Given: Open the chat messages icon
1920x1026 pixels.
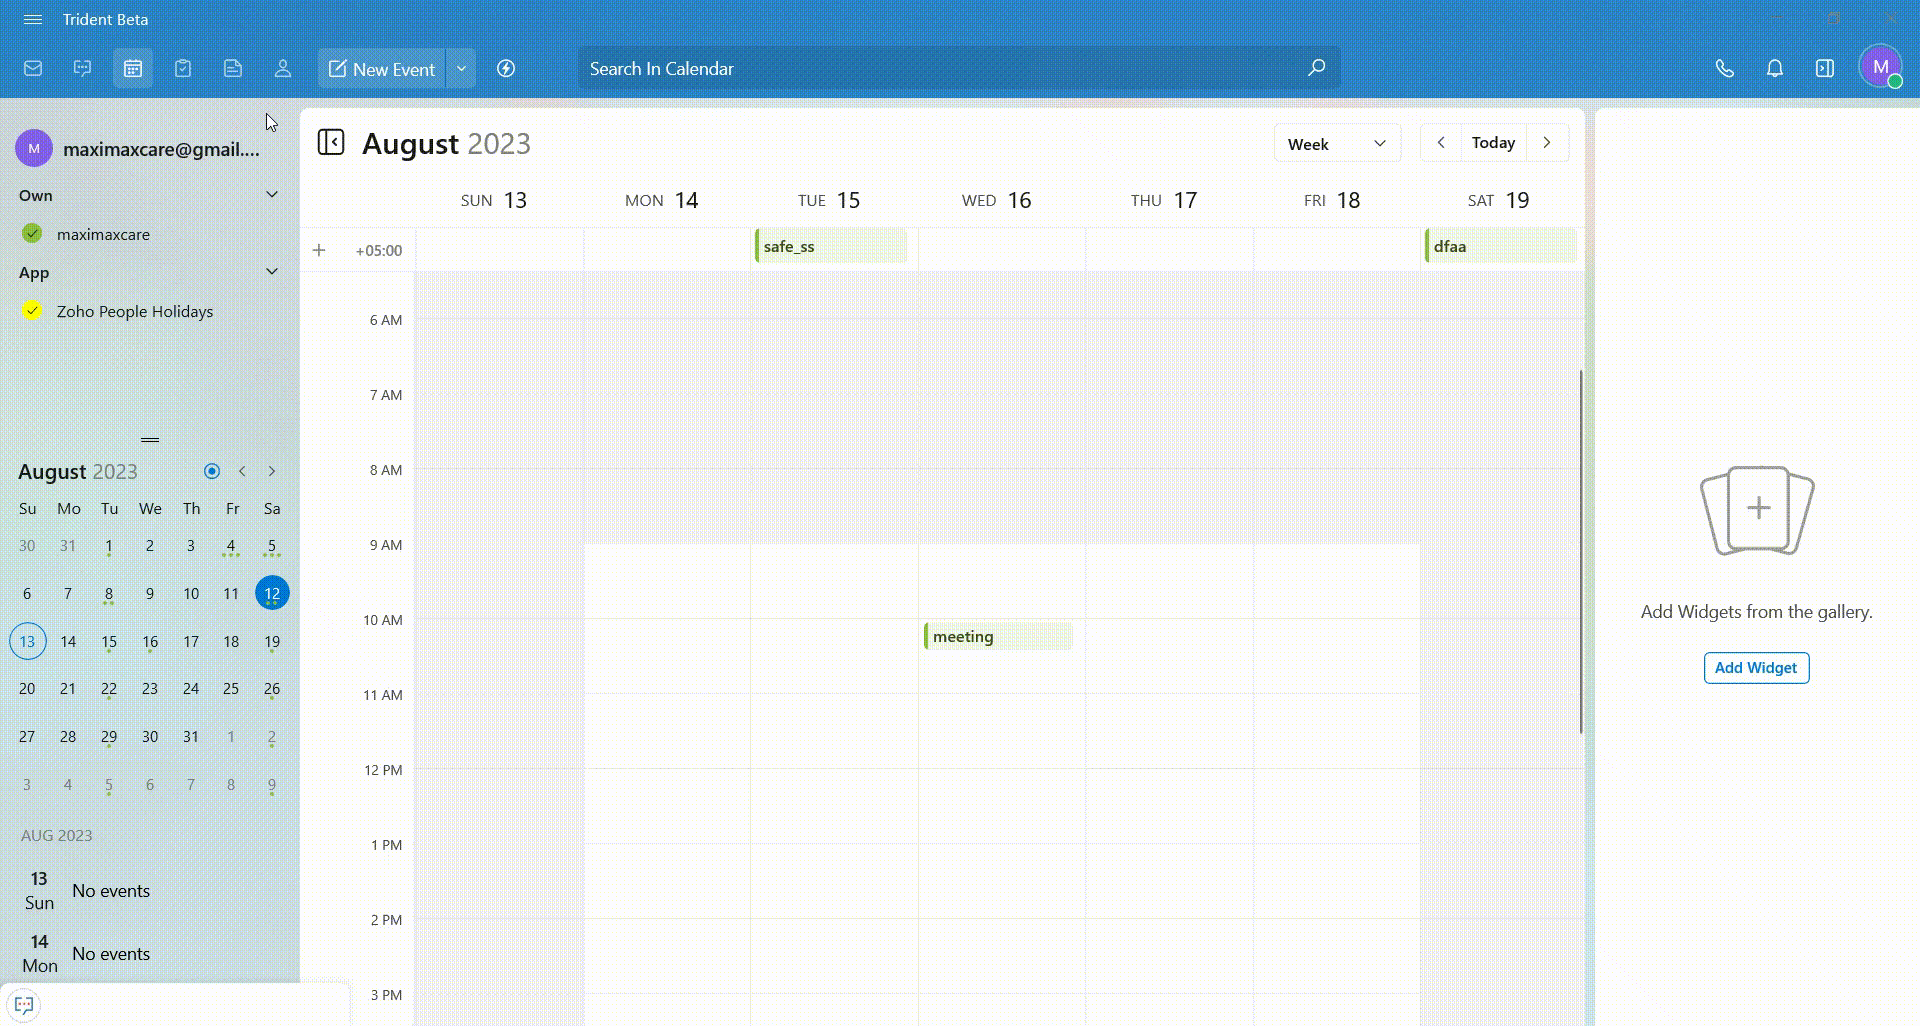Looking at the screenshot, I should (x=83, y=69).
